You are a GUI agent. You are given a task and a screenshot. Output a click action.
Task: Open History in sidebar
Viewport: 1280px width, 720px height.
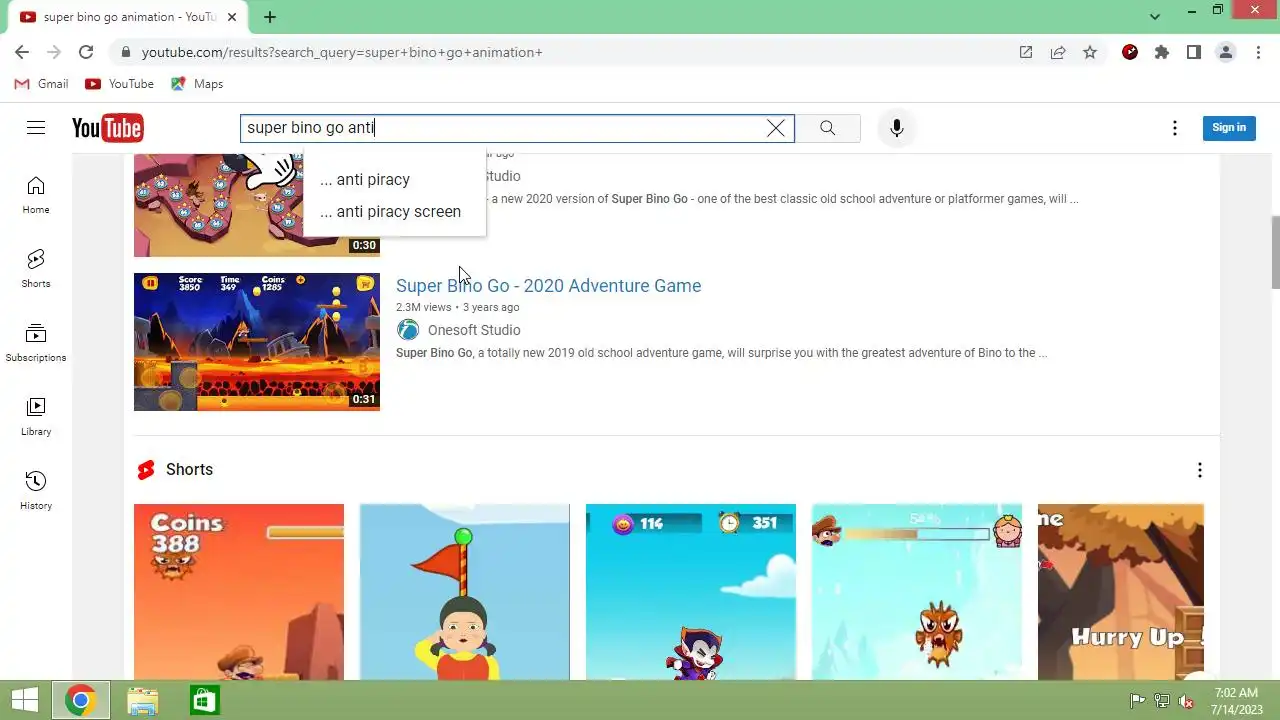[36, 491]
